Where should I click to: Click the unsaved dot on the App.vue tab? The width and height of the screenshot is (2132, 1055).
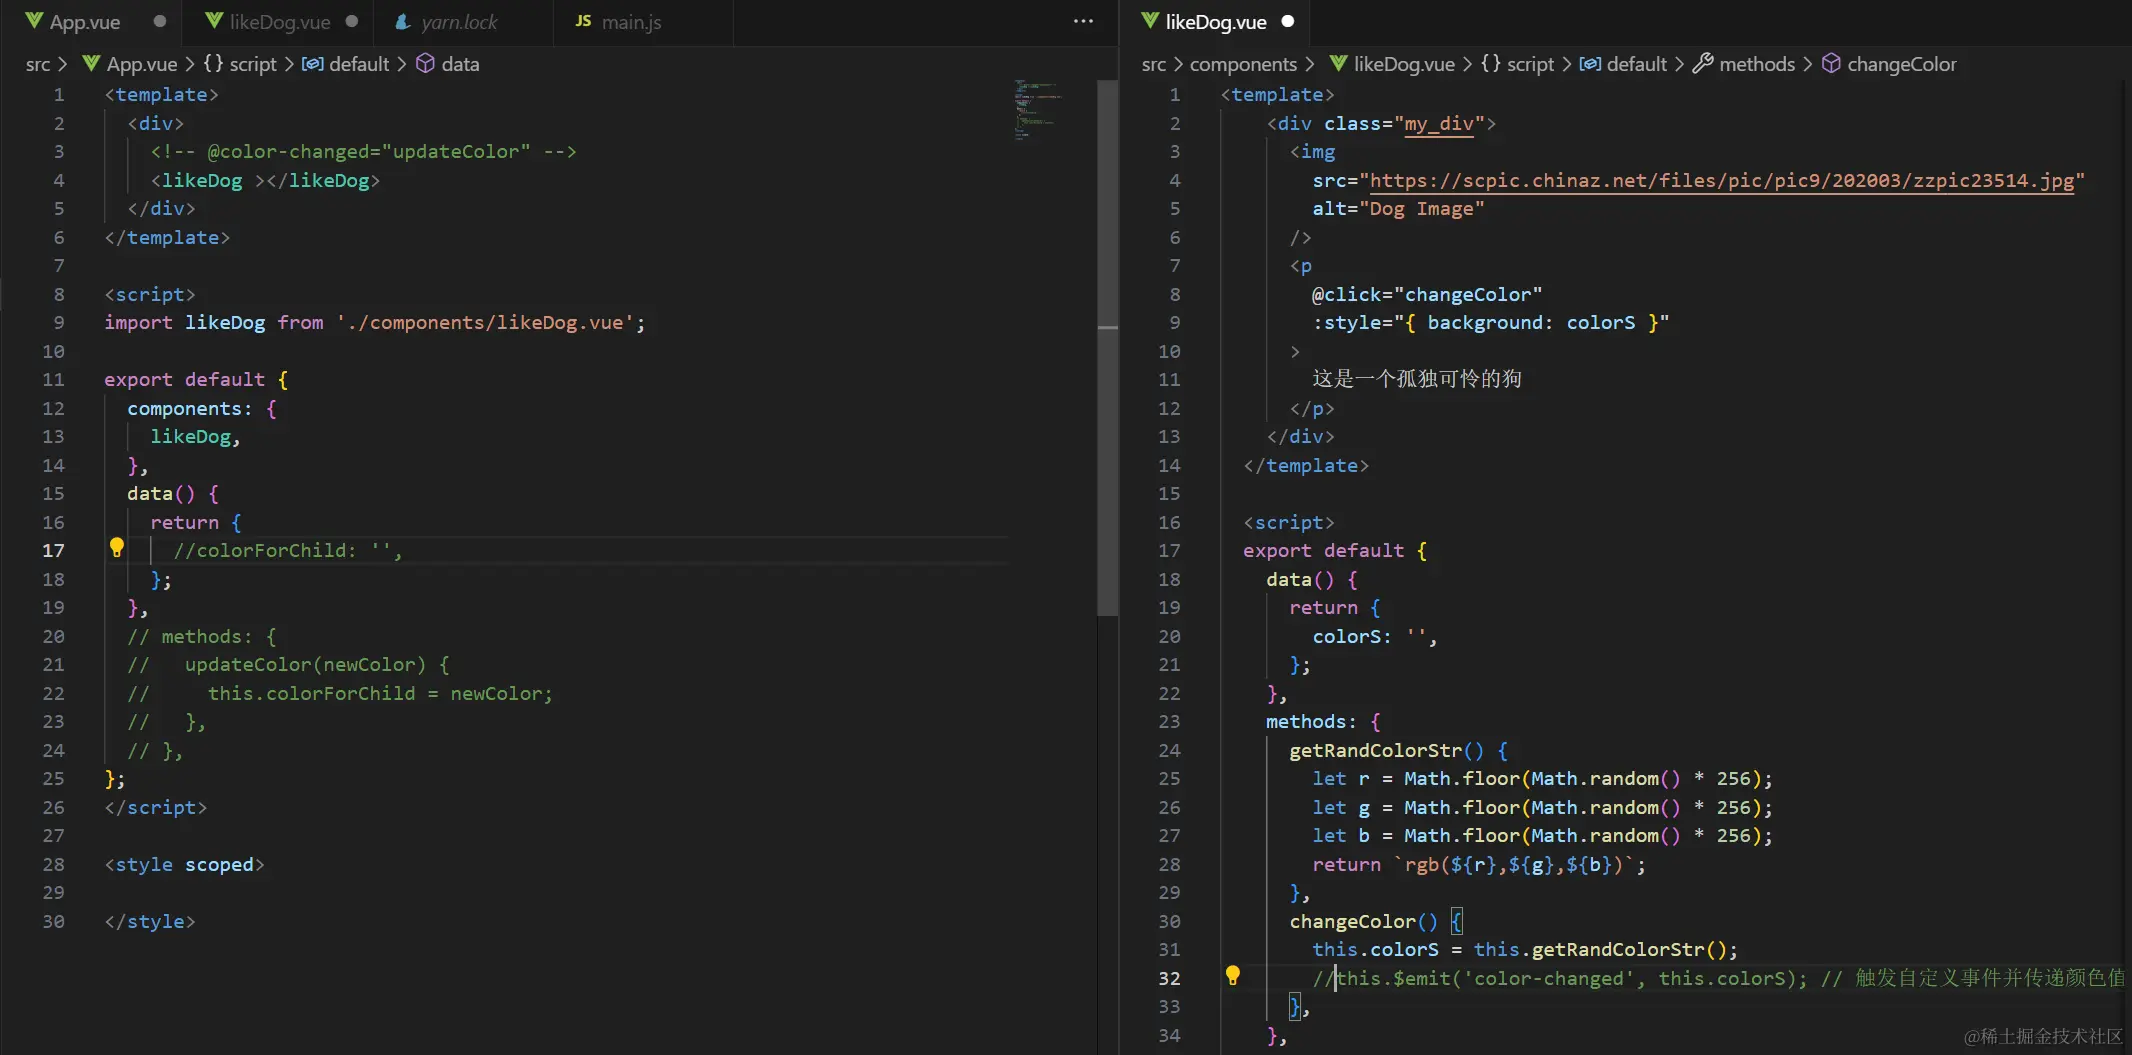click(160, 21)
